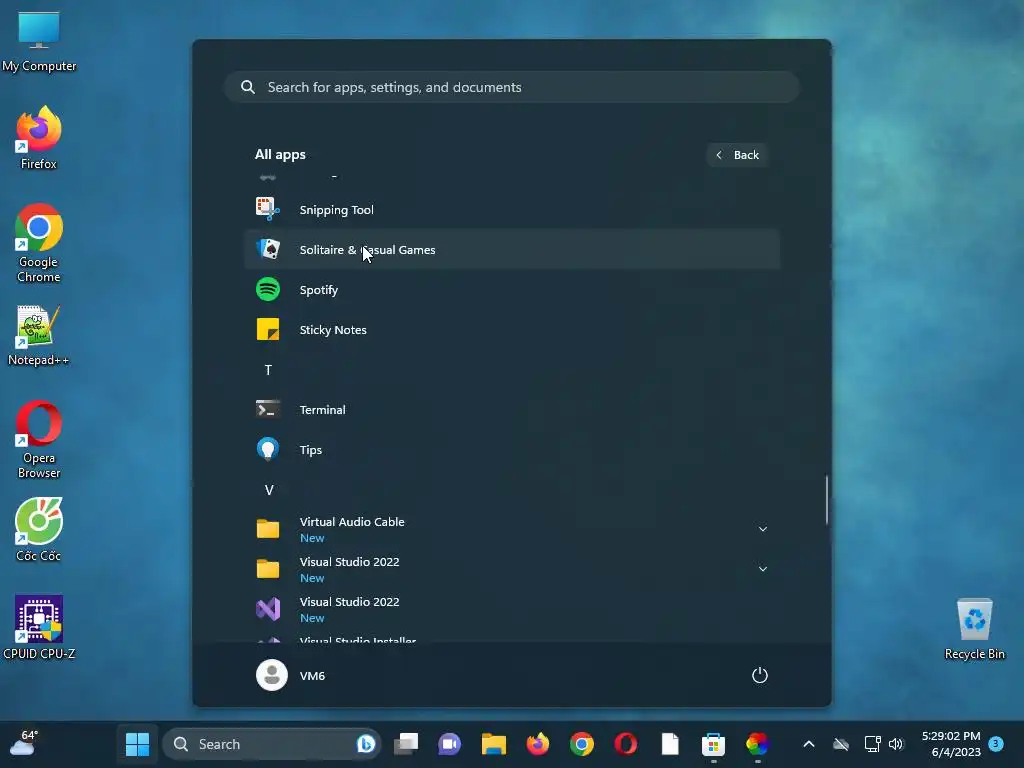Open the colorful ball app in taskbar

pos(758,744)
